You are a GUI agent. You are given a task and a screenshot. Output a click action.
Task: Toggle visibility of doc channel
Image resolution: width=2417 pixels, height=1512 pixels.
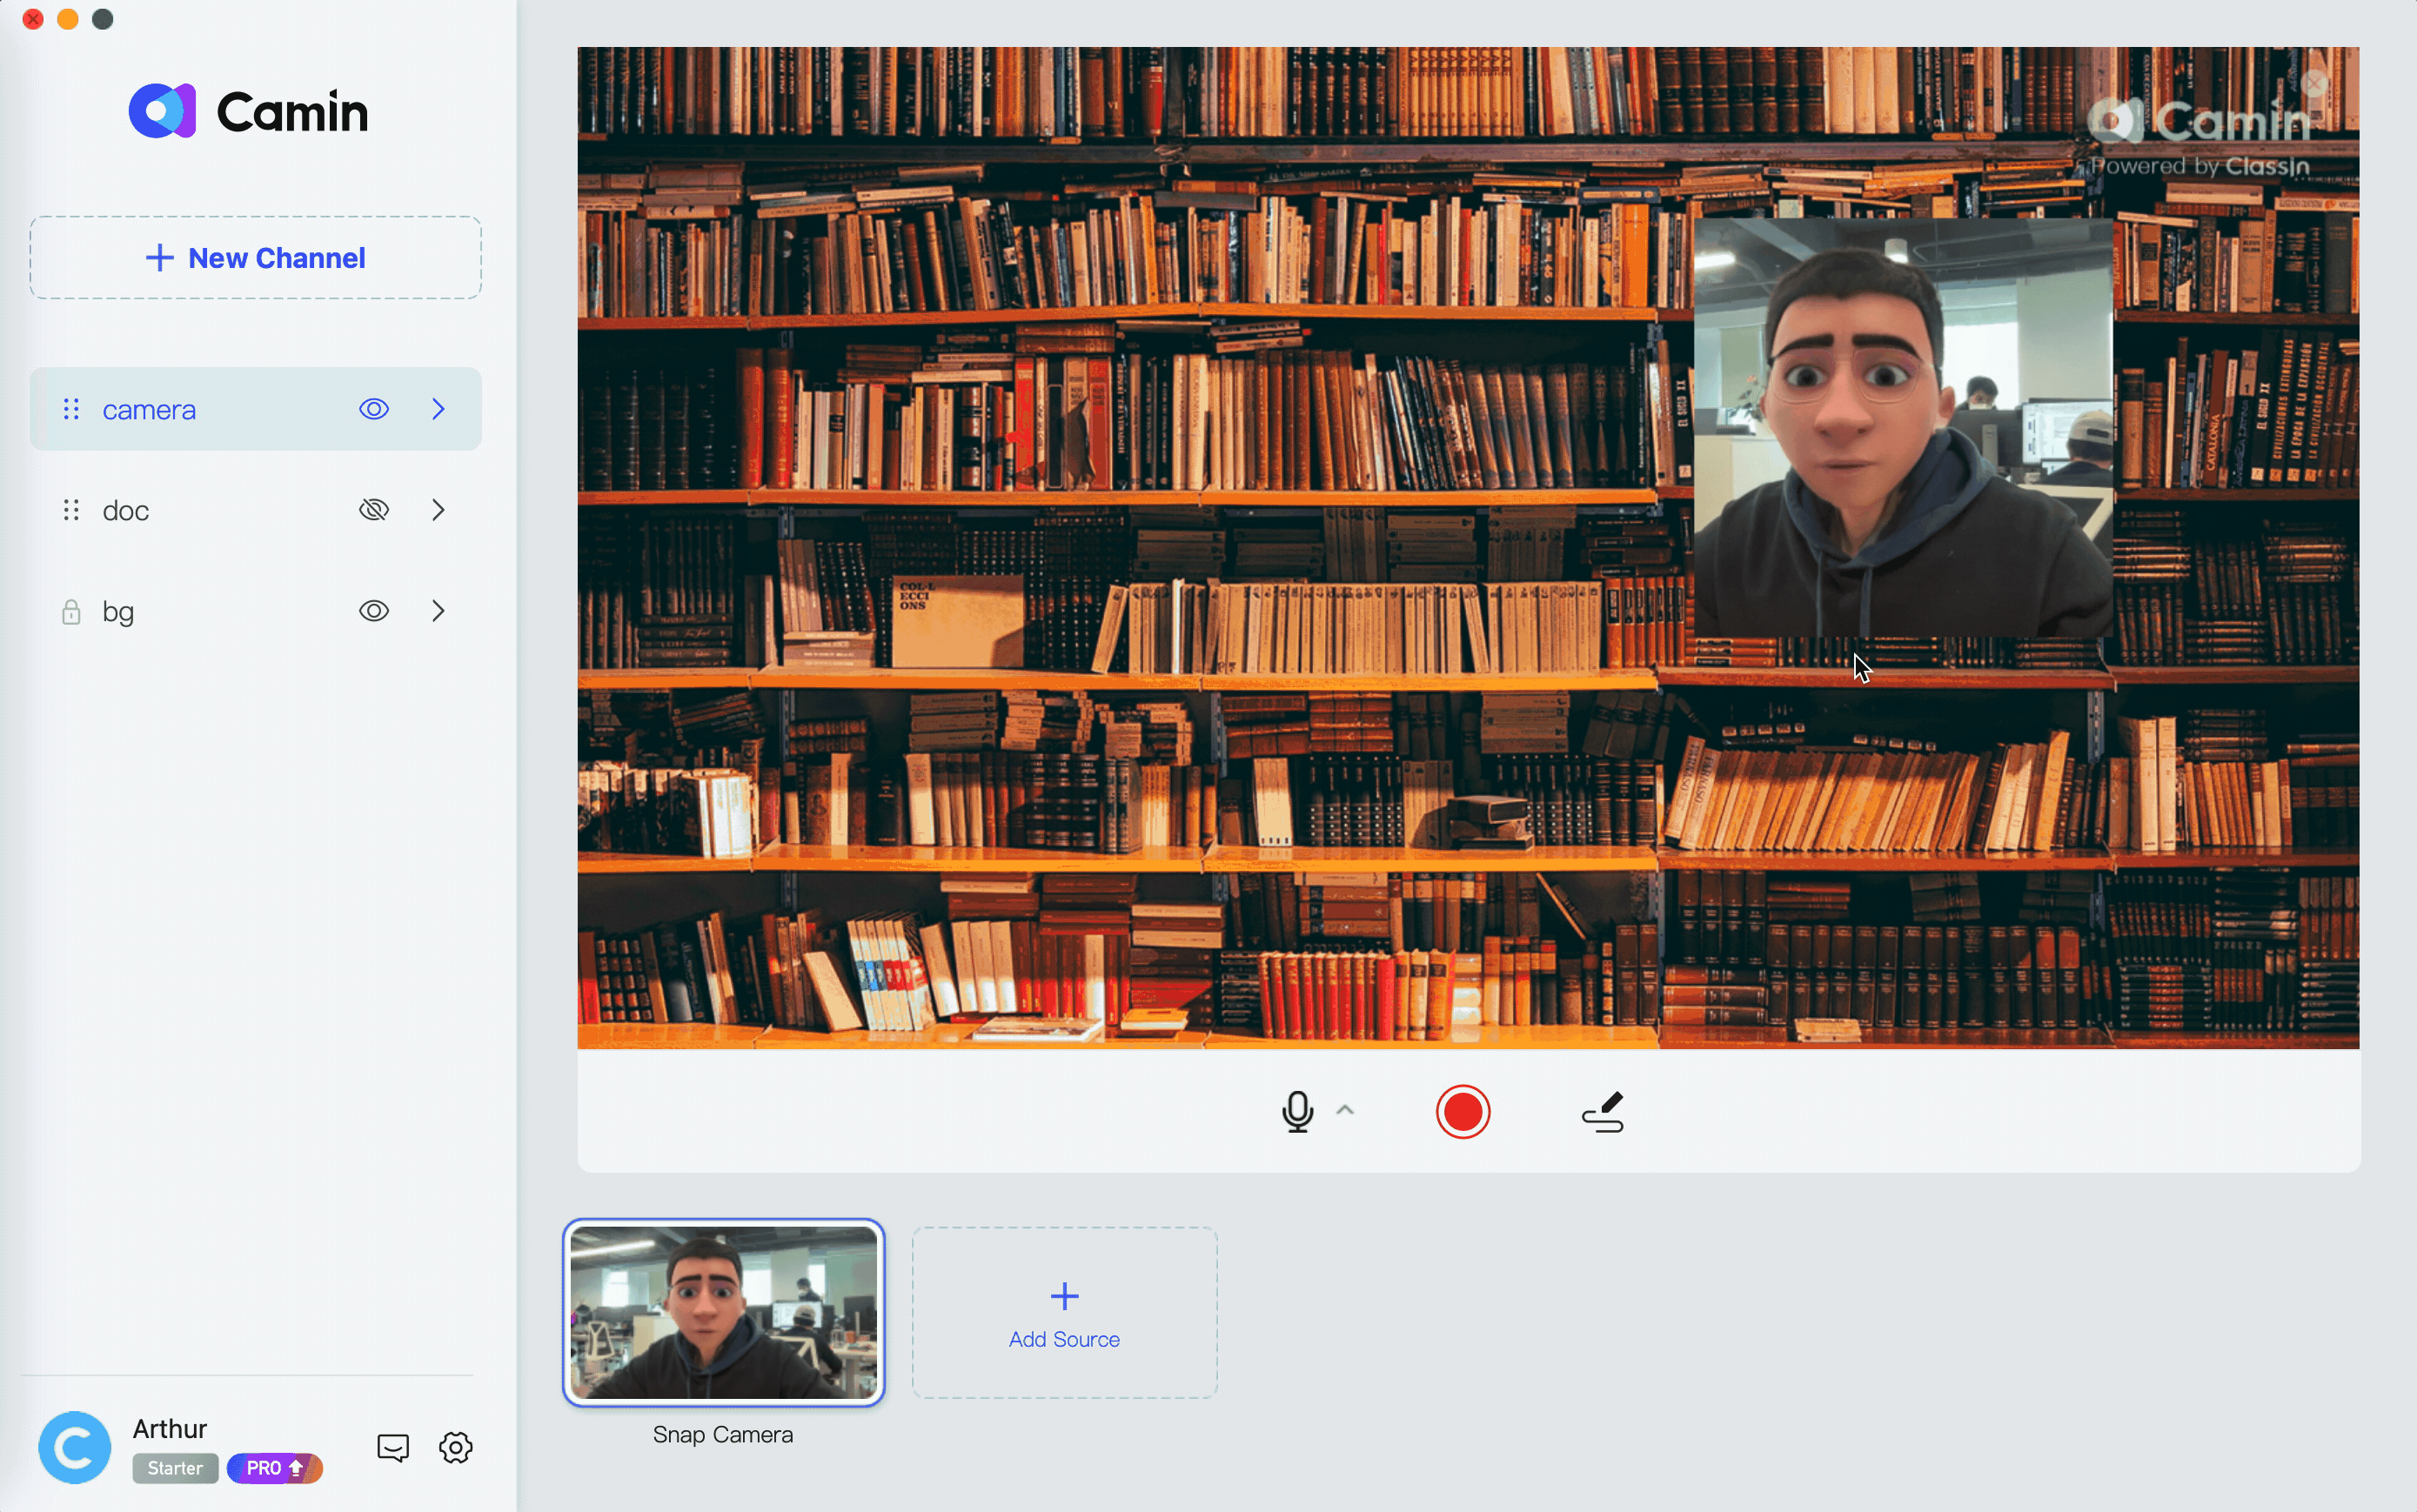[372, 511]
